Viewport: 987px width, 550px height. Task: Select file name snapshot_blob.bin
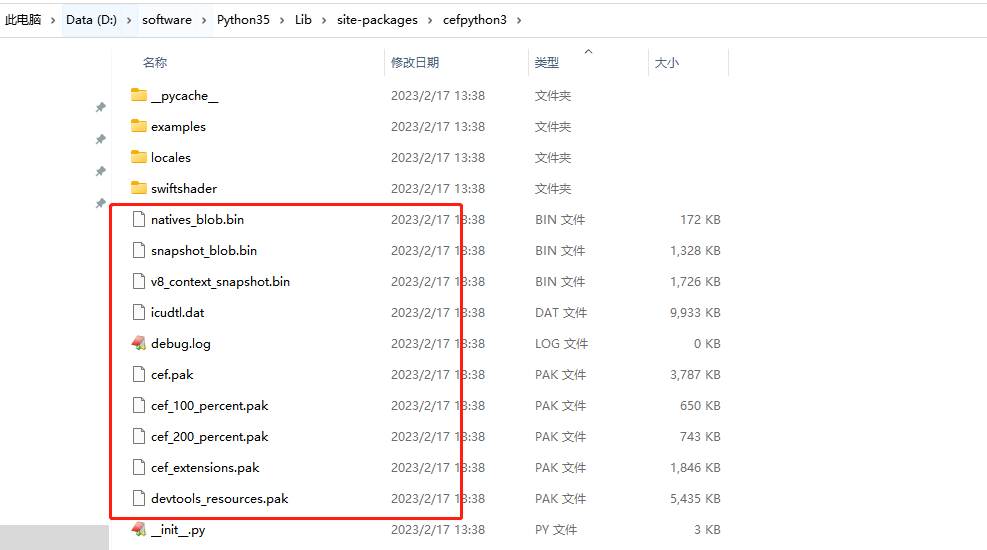point(204,250)
